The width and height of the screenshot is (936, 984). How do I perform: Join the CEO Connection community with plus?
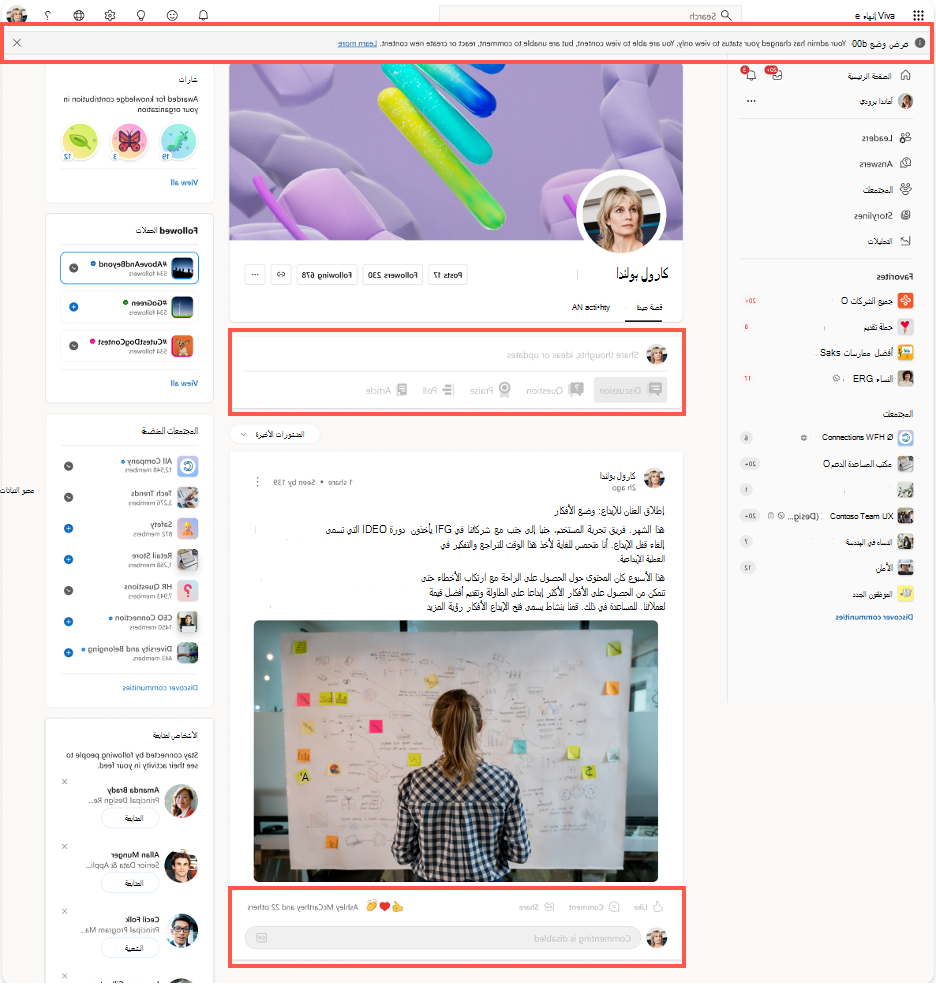pyautogui.click(x=69, y=621)
